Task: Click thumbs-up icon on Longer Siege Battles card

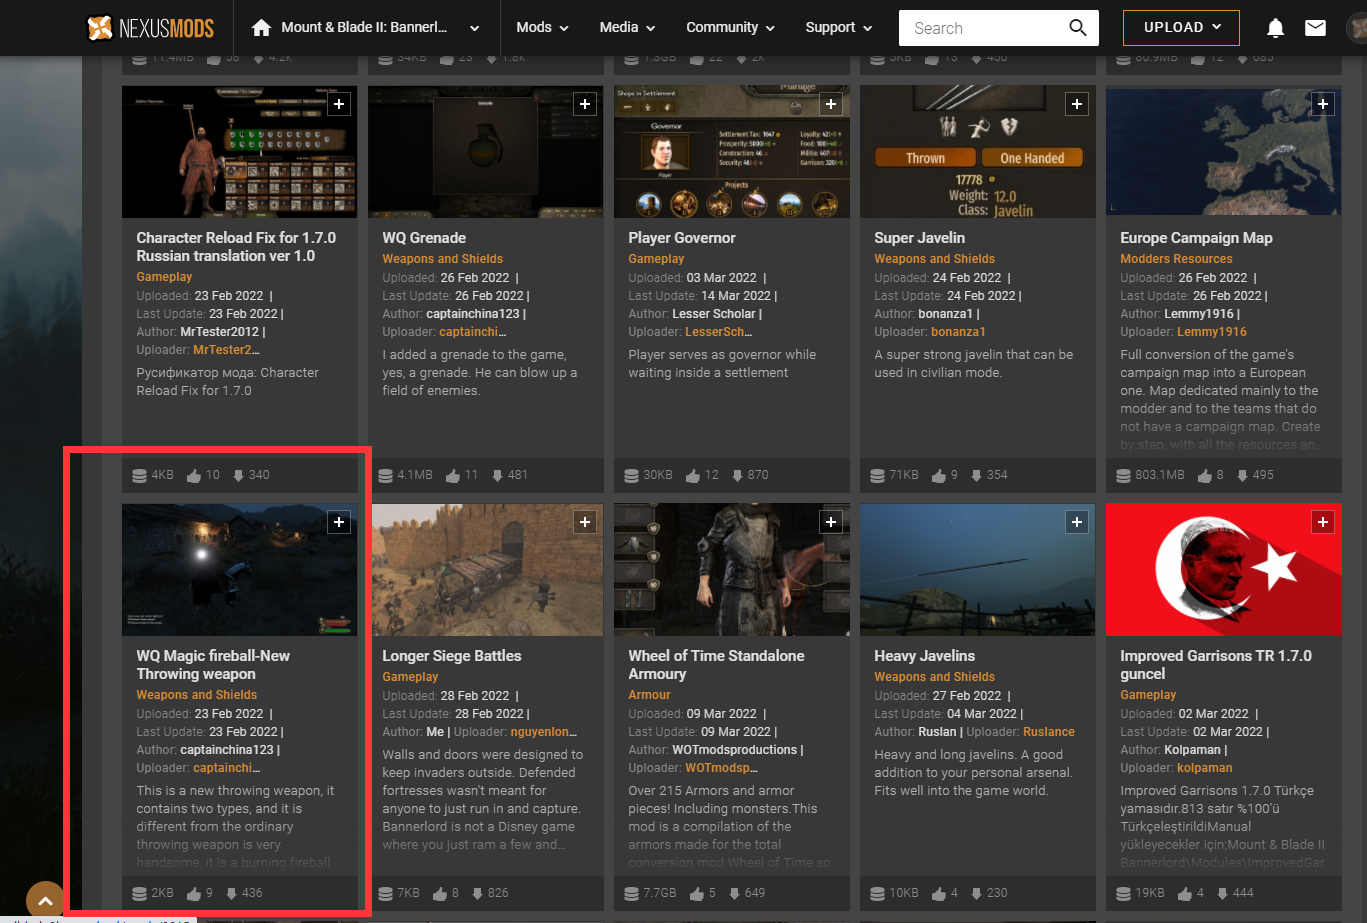Action: [439, 893]
